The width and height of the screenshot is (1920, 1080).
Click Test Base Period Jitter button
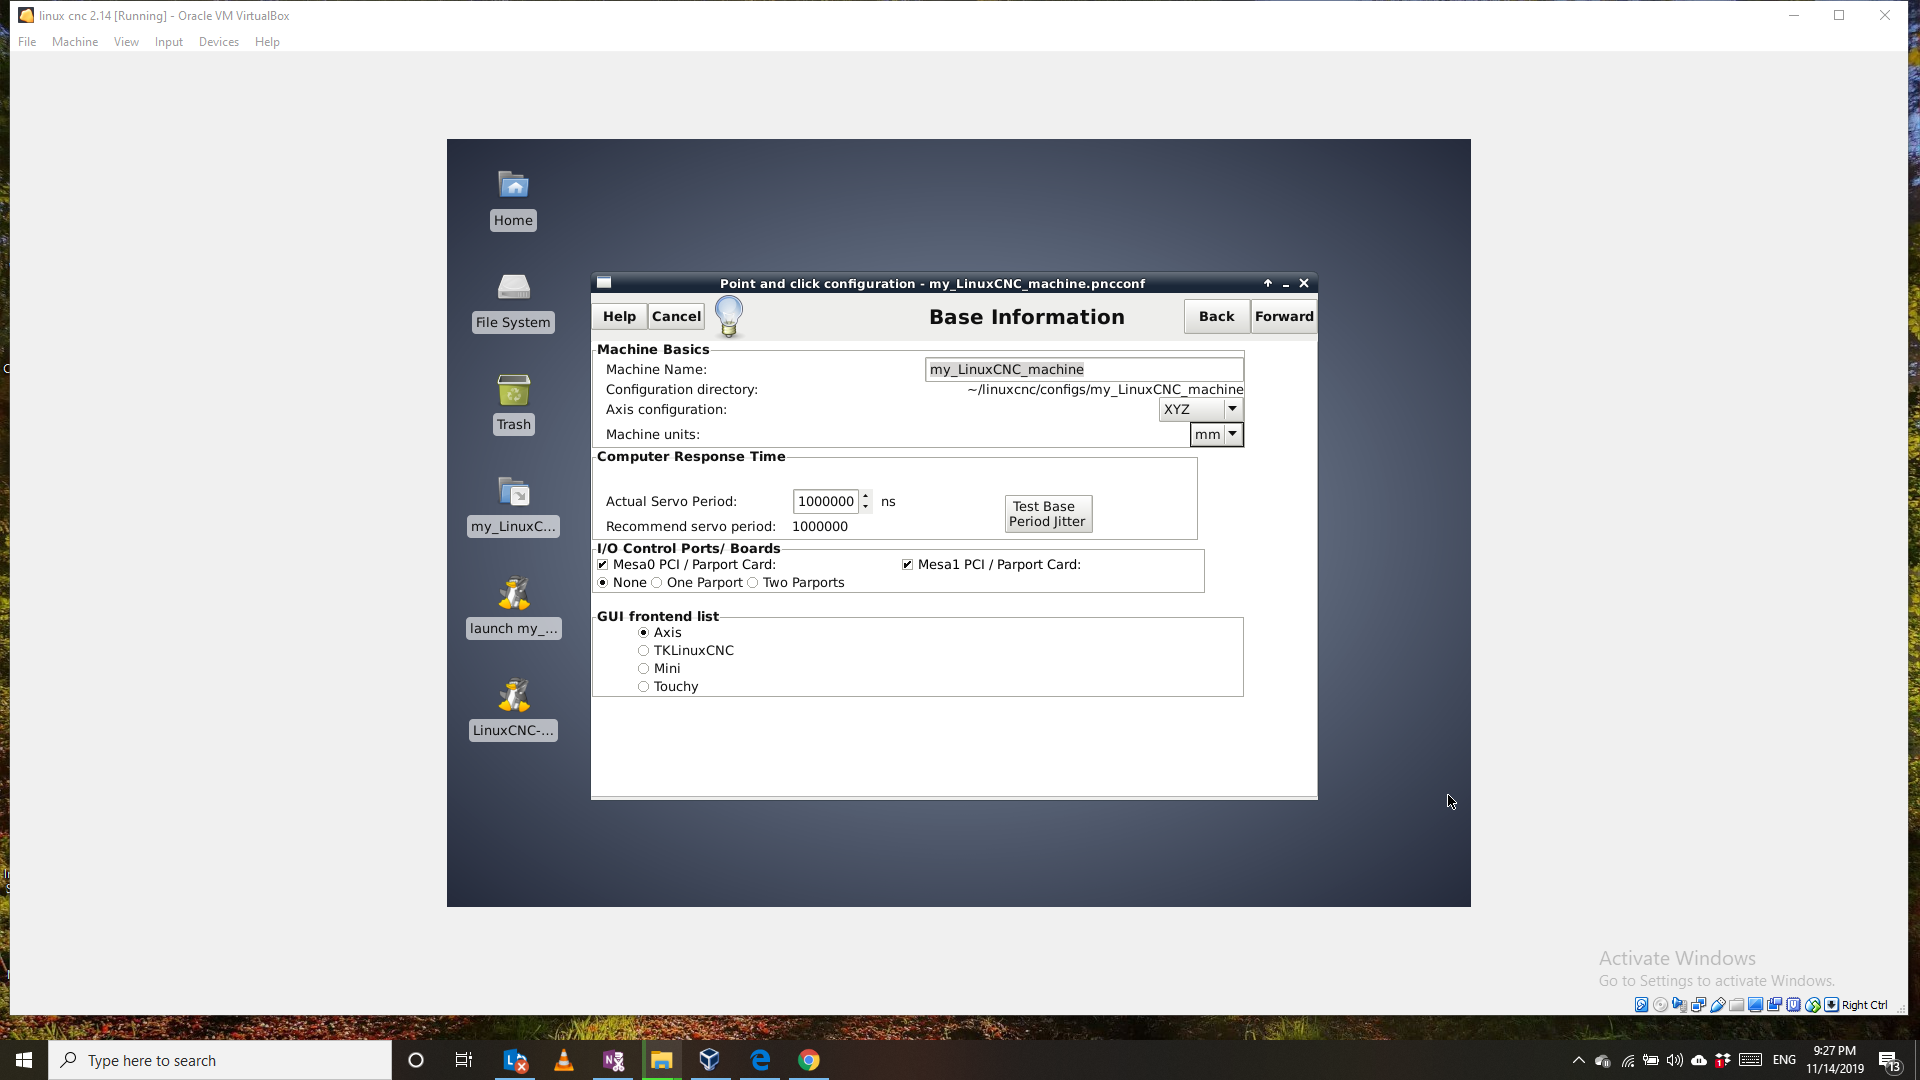point(1048,514)
